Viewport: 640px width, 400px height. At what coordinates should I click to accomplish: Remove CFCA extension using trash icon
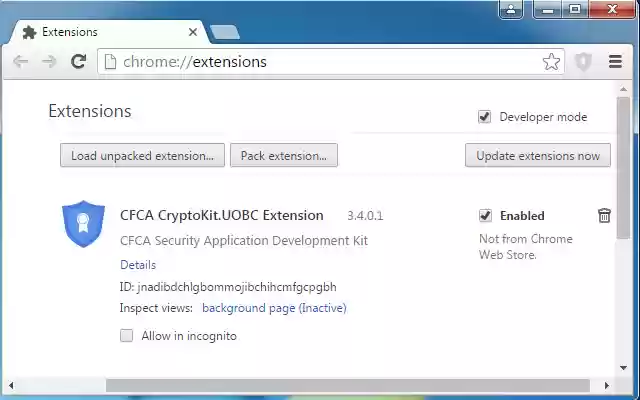pyautogui.click(x=604, y=215)
